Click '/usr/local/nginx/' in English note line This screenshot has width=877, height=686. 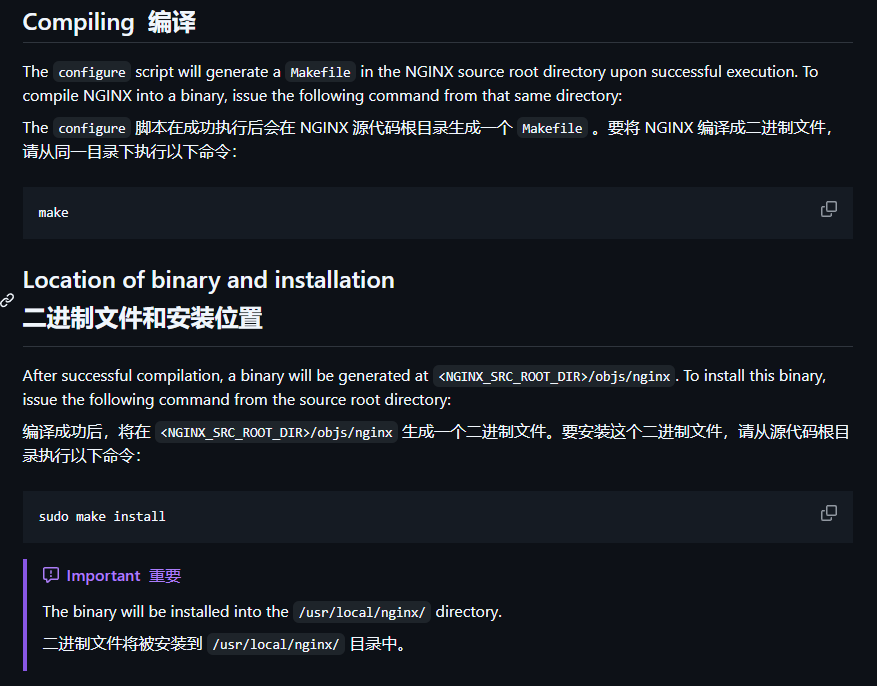(362, 612)
